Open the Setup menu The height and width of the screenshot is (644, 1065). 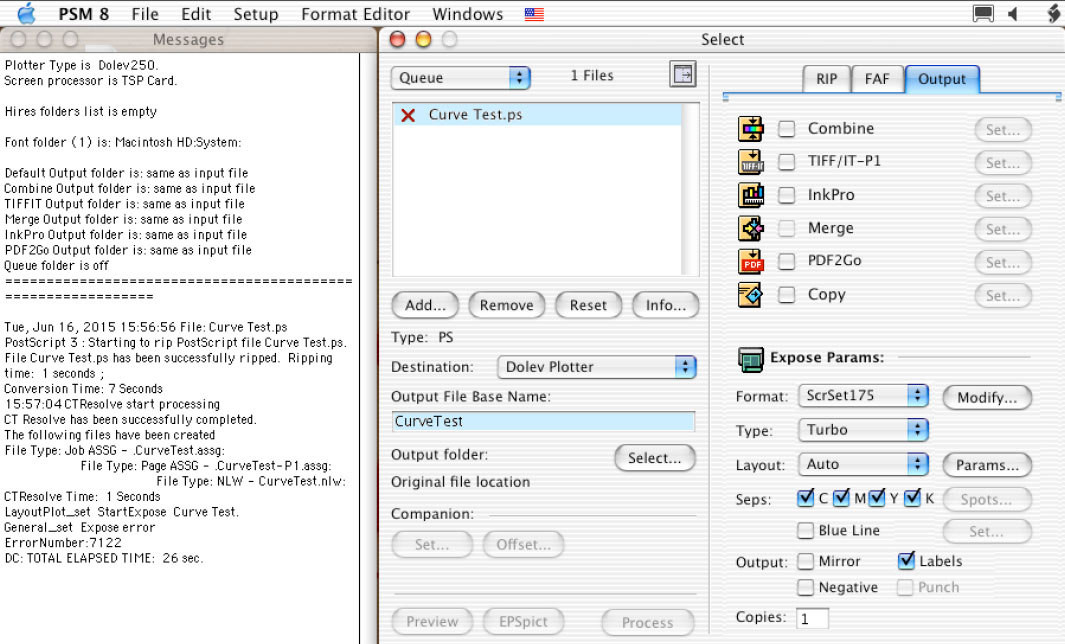tap(255, 14)
